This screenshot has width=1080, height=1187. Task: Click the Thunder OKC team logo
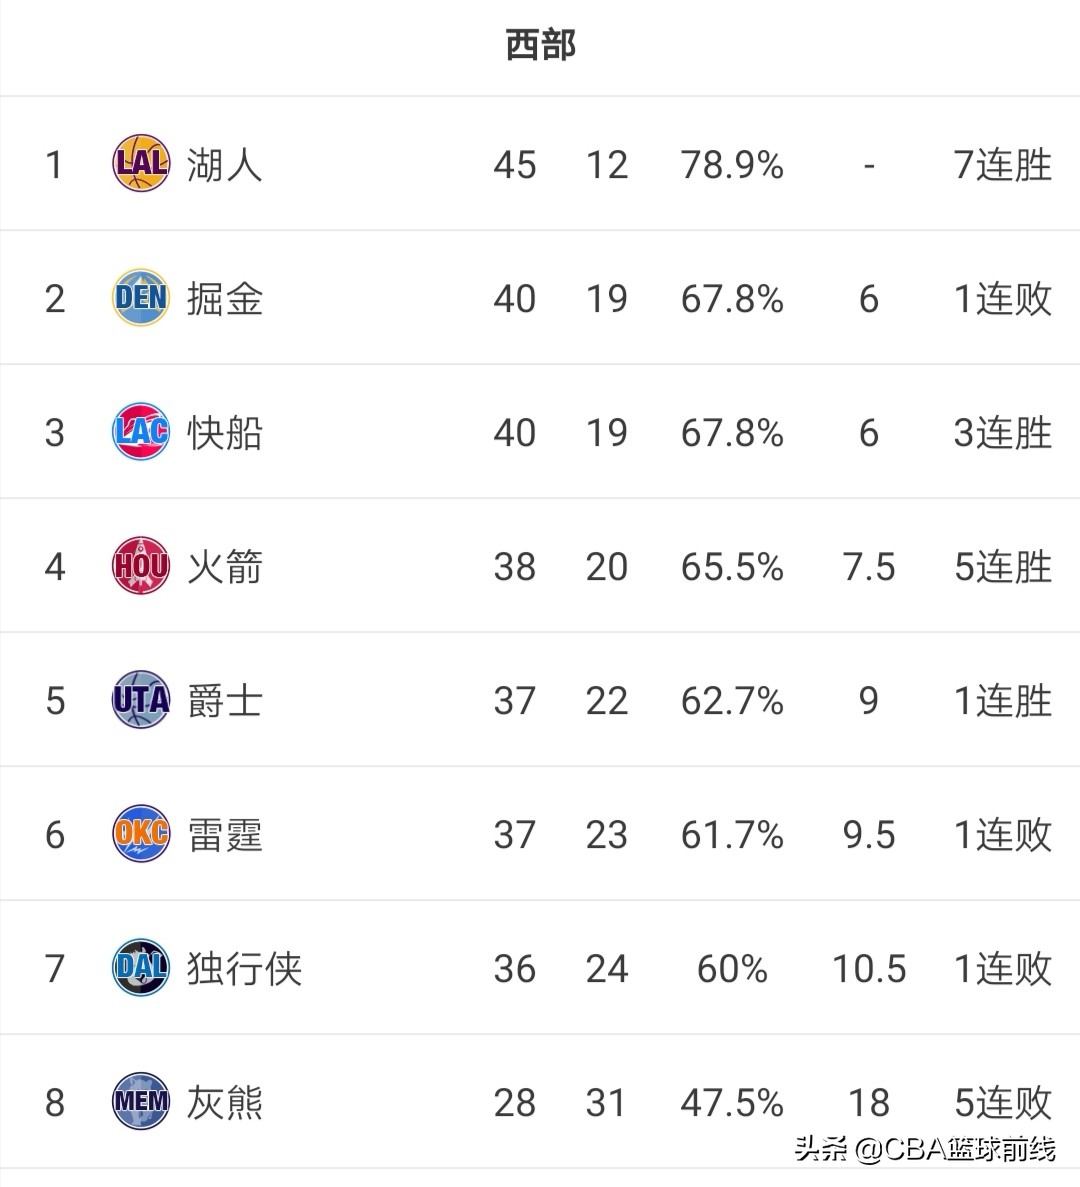pyautogui.click(x=141, y=833)
